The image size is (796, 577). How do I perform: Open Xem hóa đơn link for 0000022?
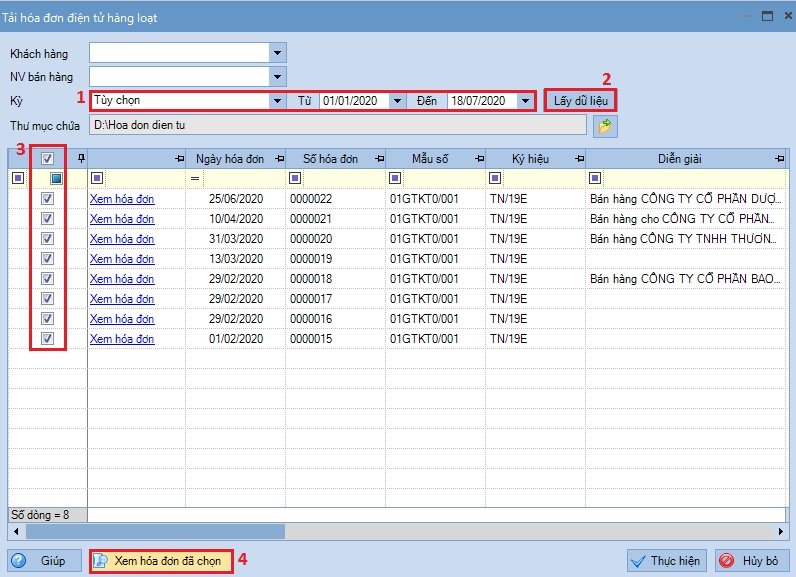(122, 199)
